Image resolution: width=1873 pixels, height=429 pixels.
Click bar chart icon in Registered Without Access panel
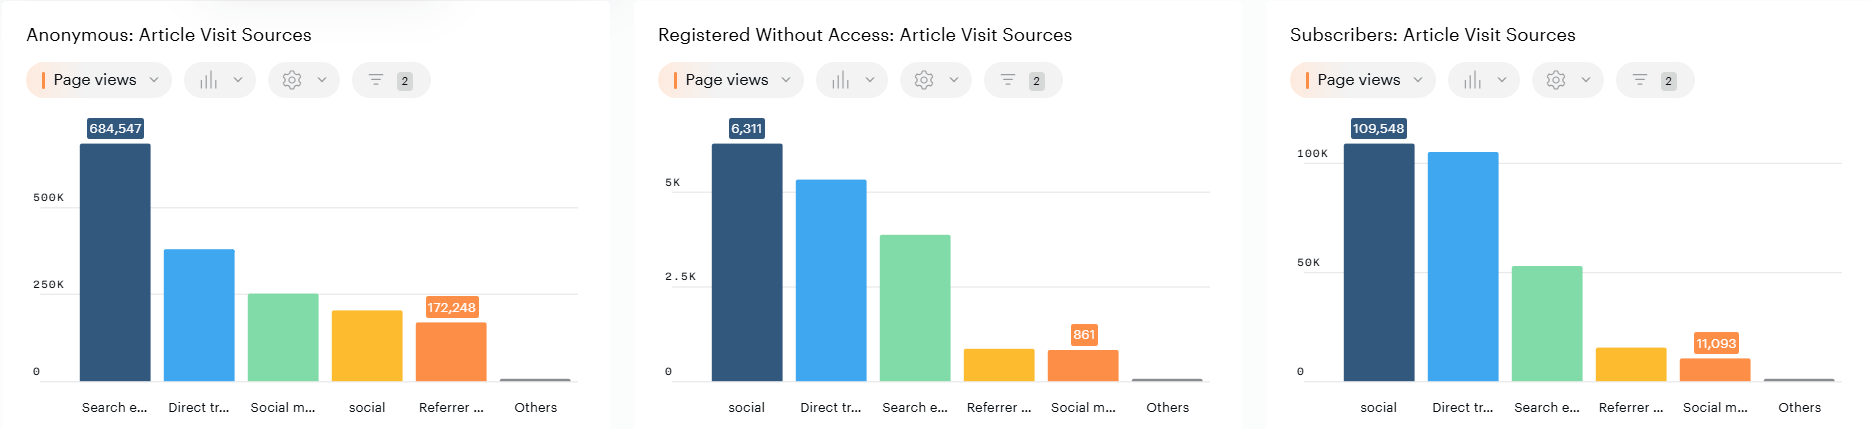(x=840, y=80)
